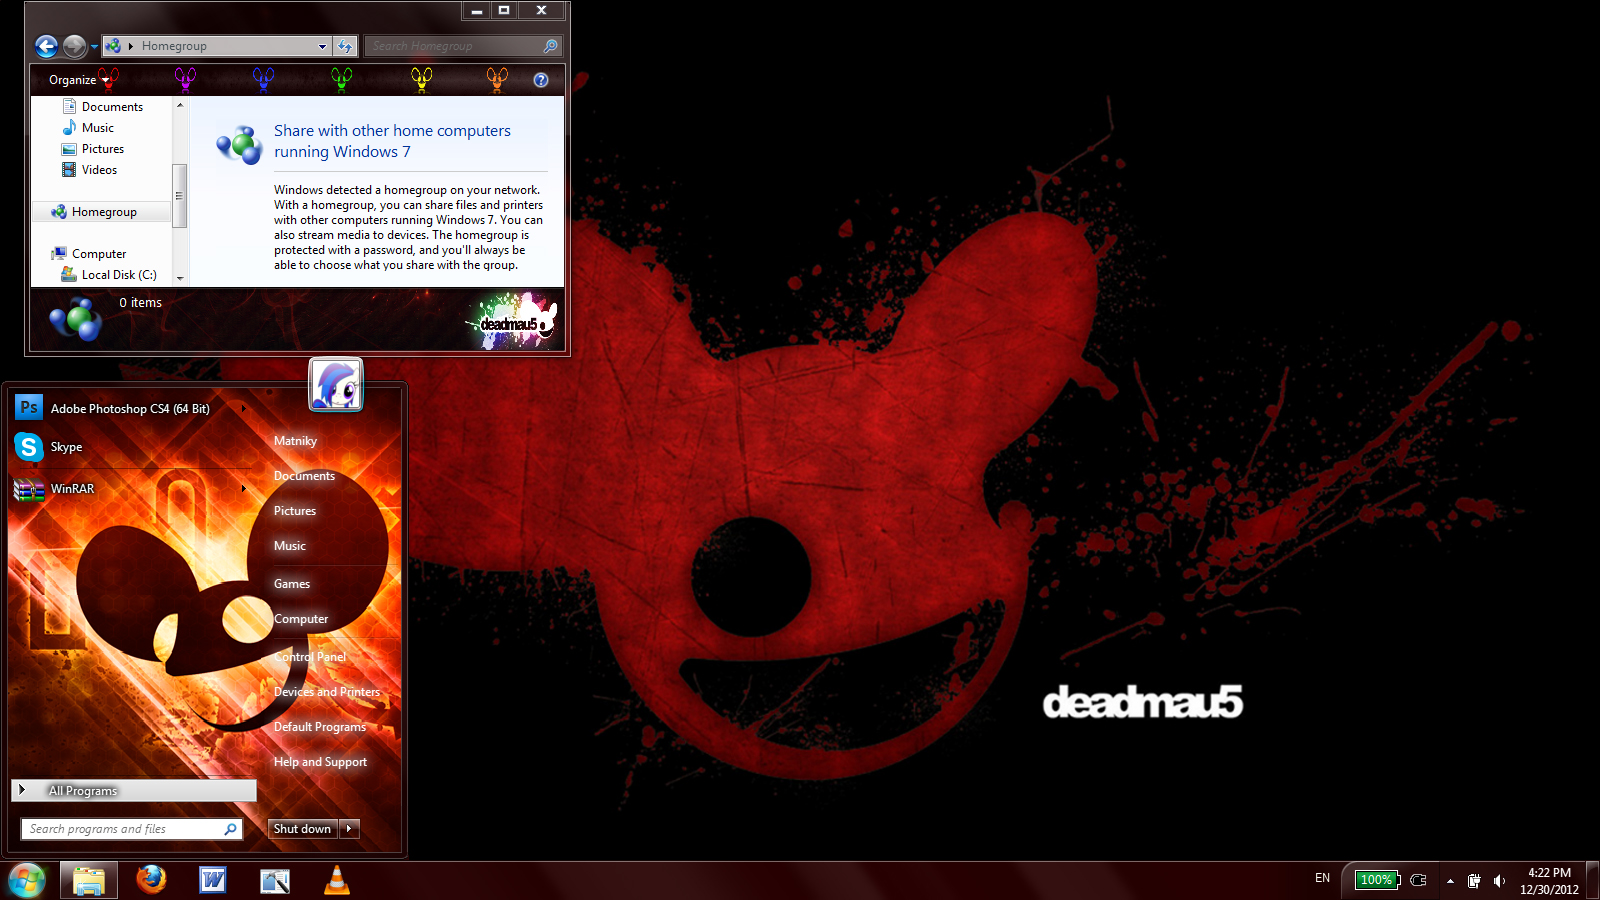
Task: Open clock showing 4:22 PM
Action: [1549, 881]
